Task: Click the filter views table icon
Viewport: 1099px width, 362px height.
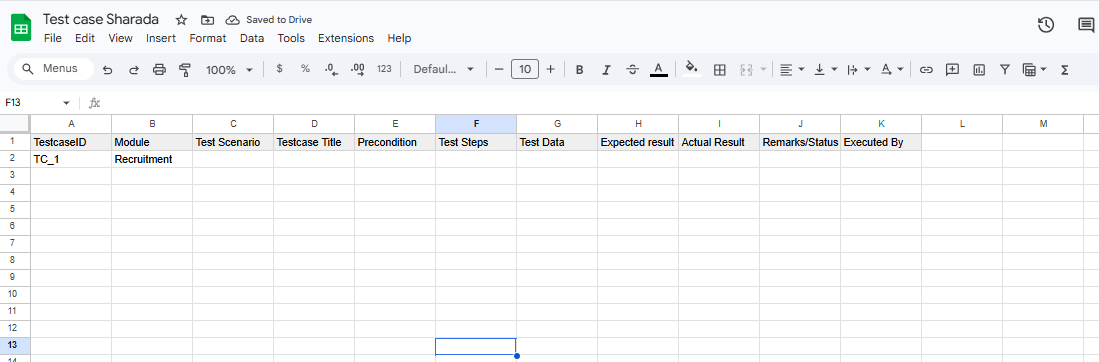Action: click(1030, 69)
